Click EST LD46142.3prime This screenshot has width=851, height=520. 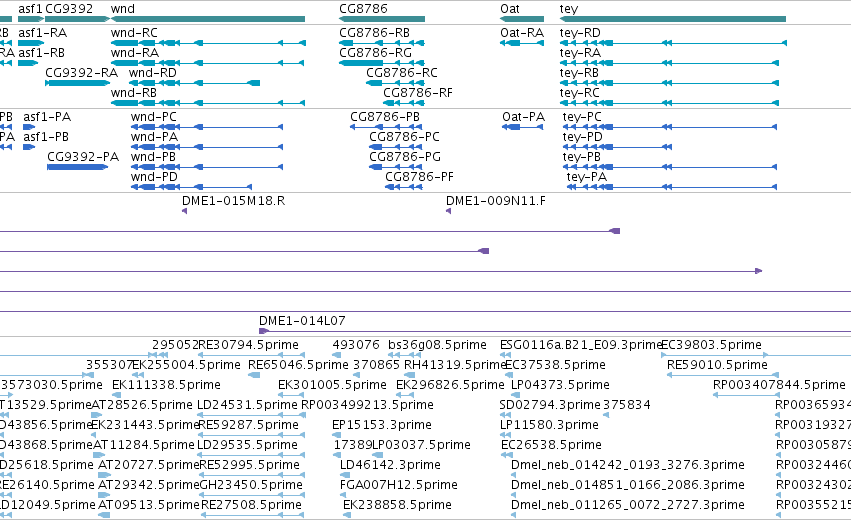390,465
